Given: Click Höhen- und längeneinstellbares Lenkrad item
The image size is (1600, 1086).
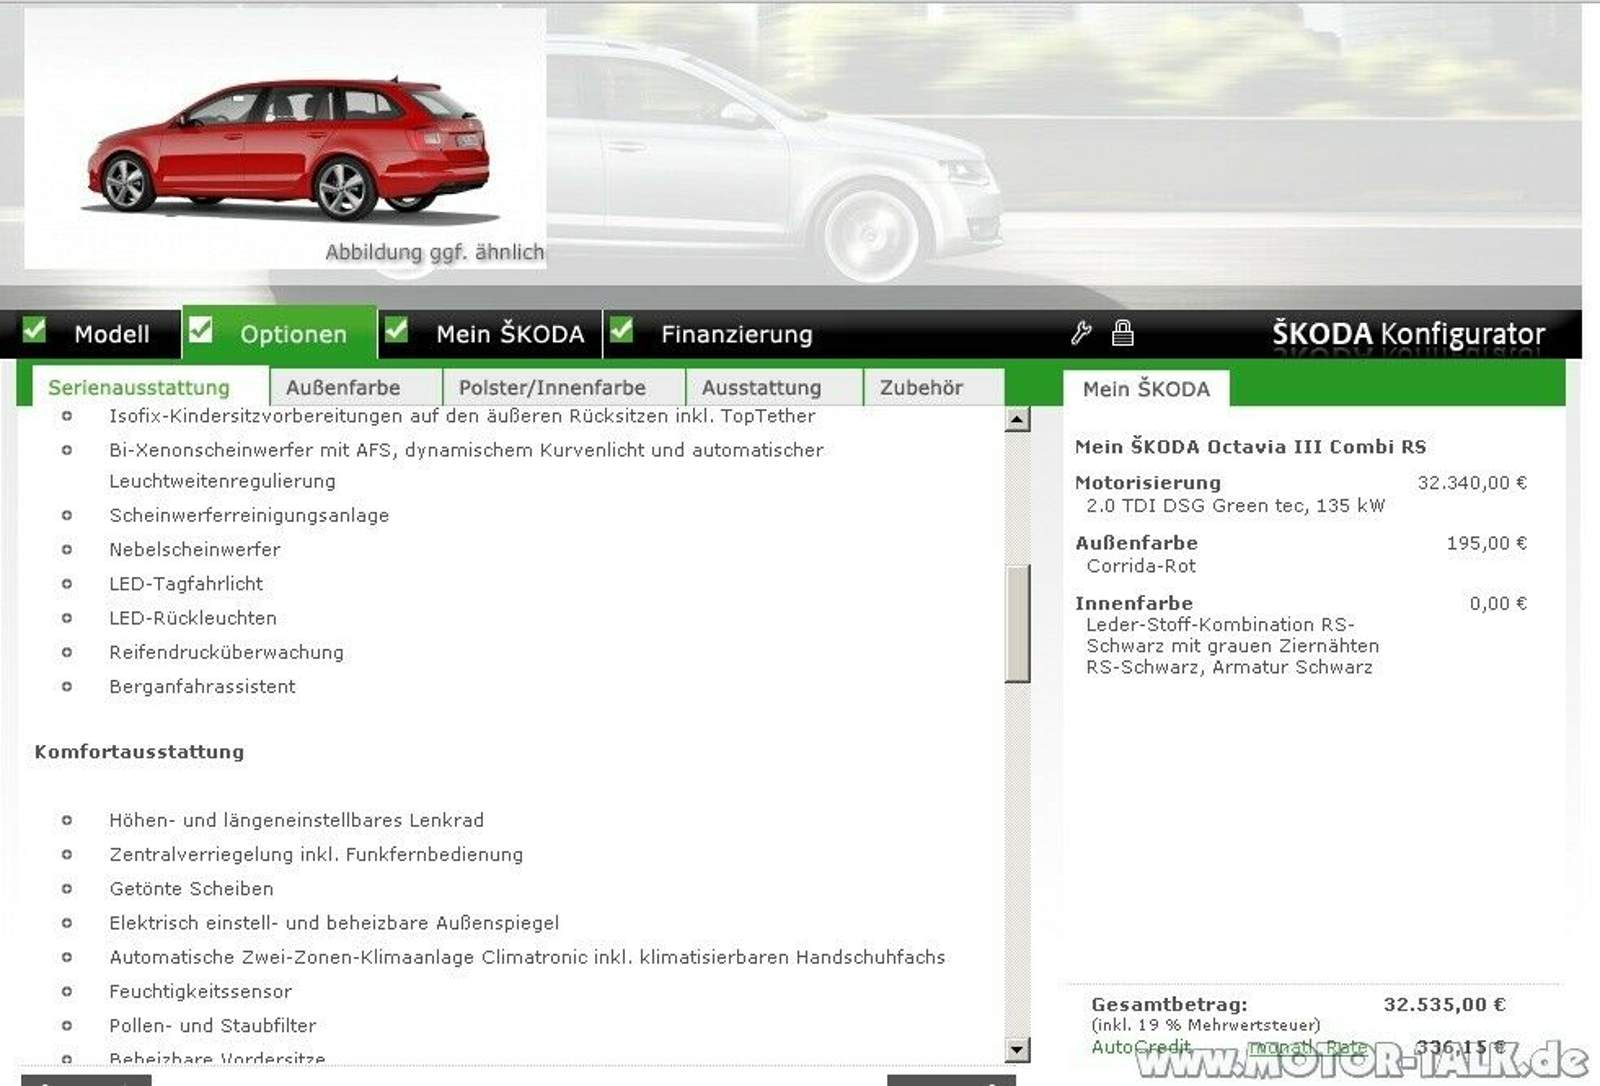Looking at the screenshot, I should [296, 820].
